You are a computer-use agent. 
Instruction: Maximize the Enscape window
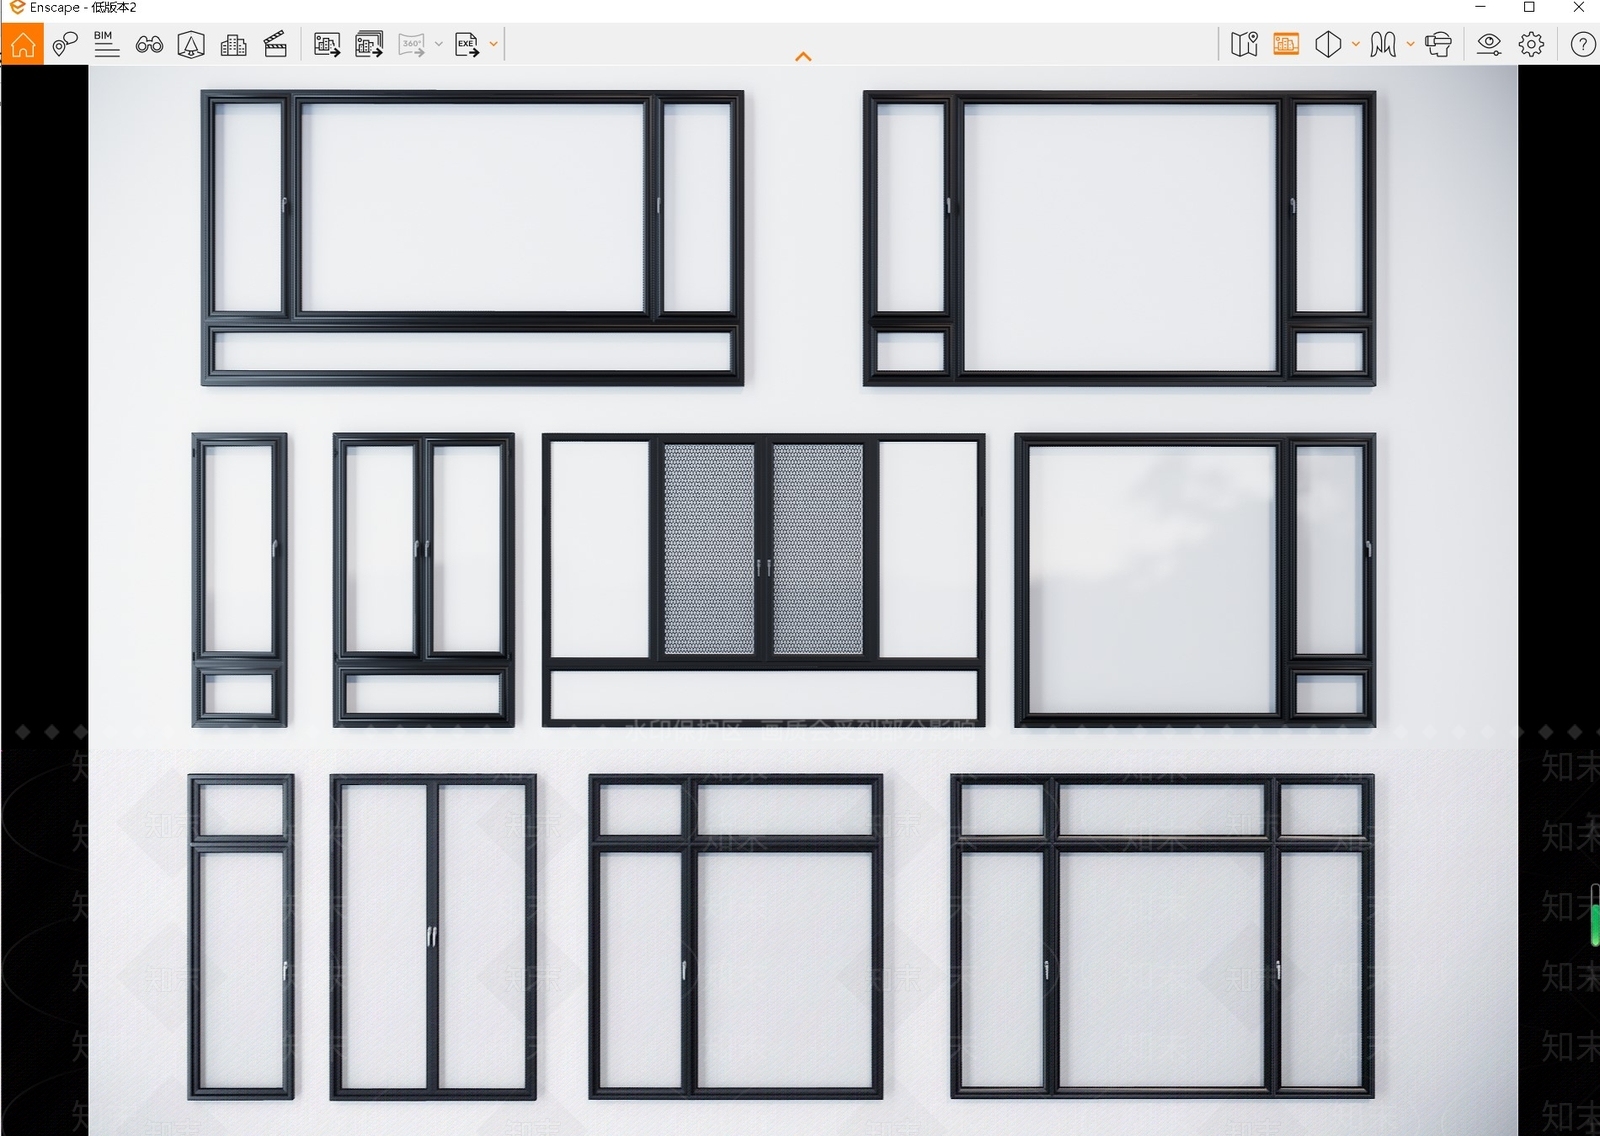tap(1529, 8)
